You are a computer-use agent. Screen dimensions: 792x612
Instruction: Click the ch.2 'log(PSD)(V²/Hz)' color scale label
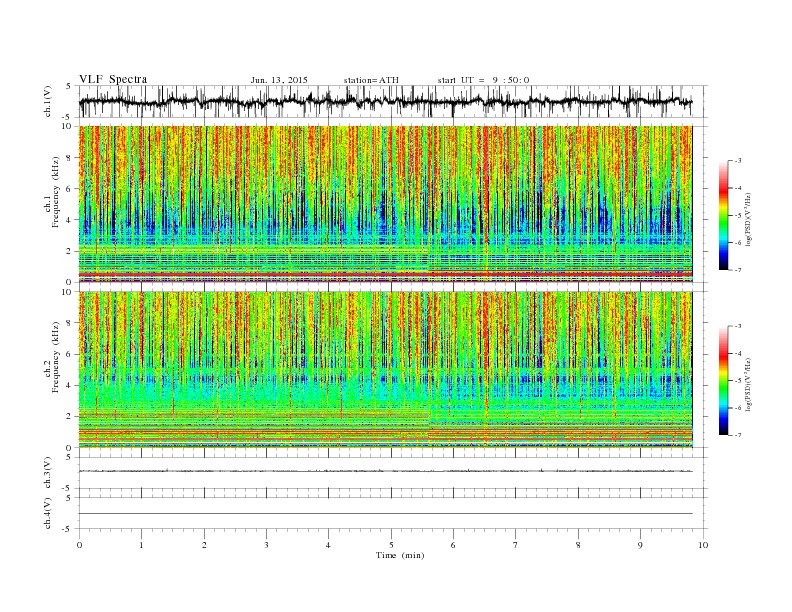point(749,384)
